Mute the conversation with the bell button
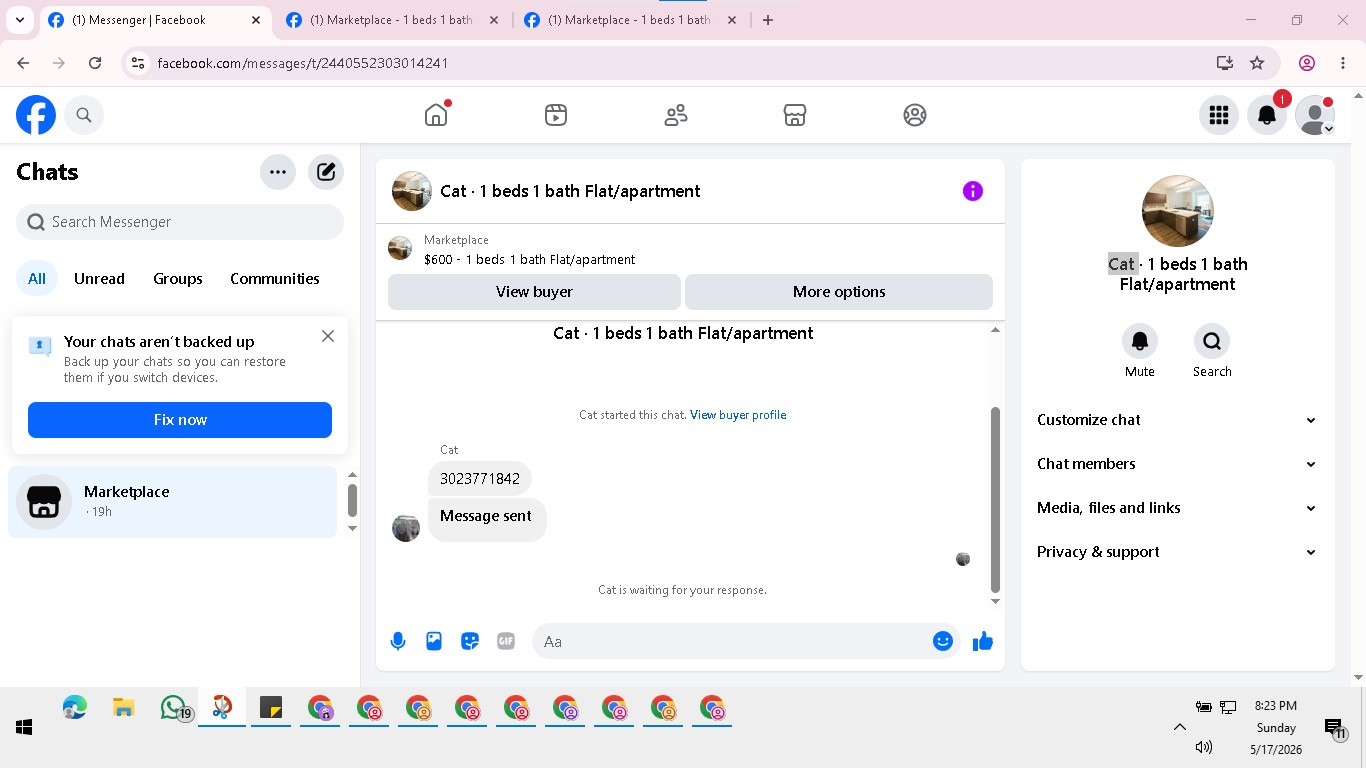Screen dimensions: 1366x768 pos(1140,342)
